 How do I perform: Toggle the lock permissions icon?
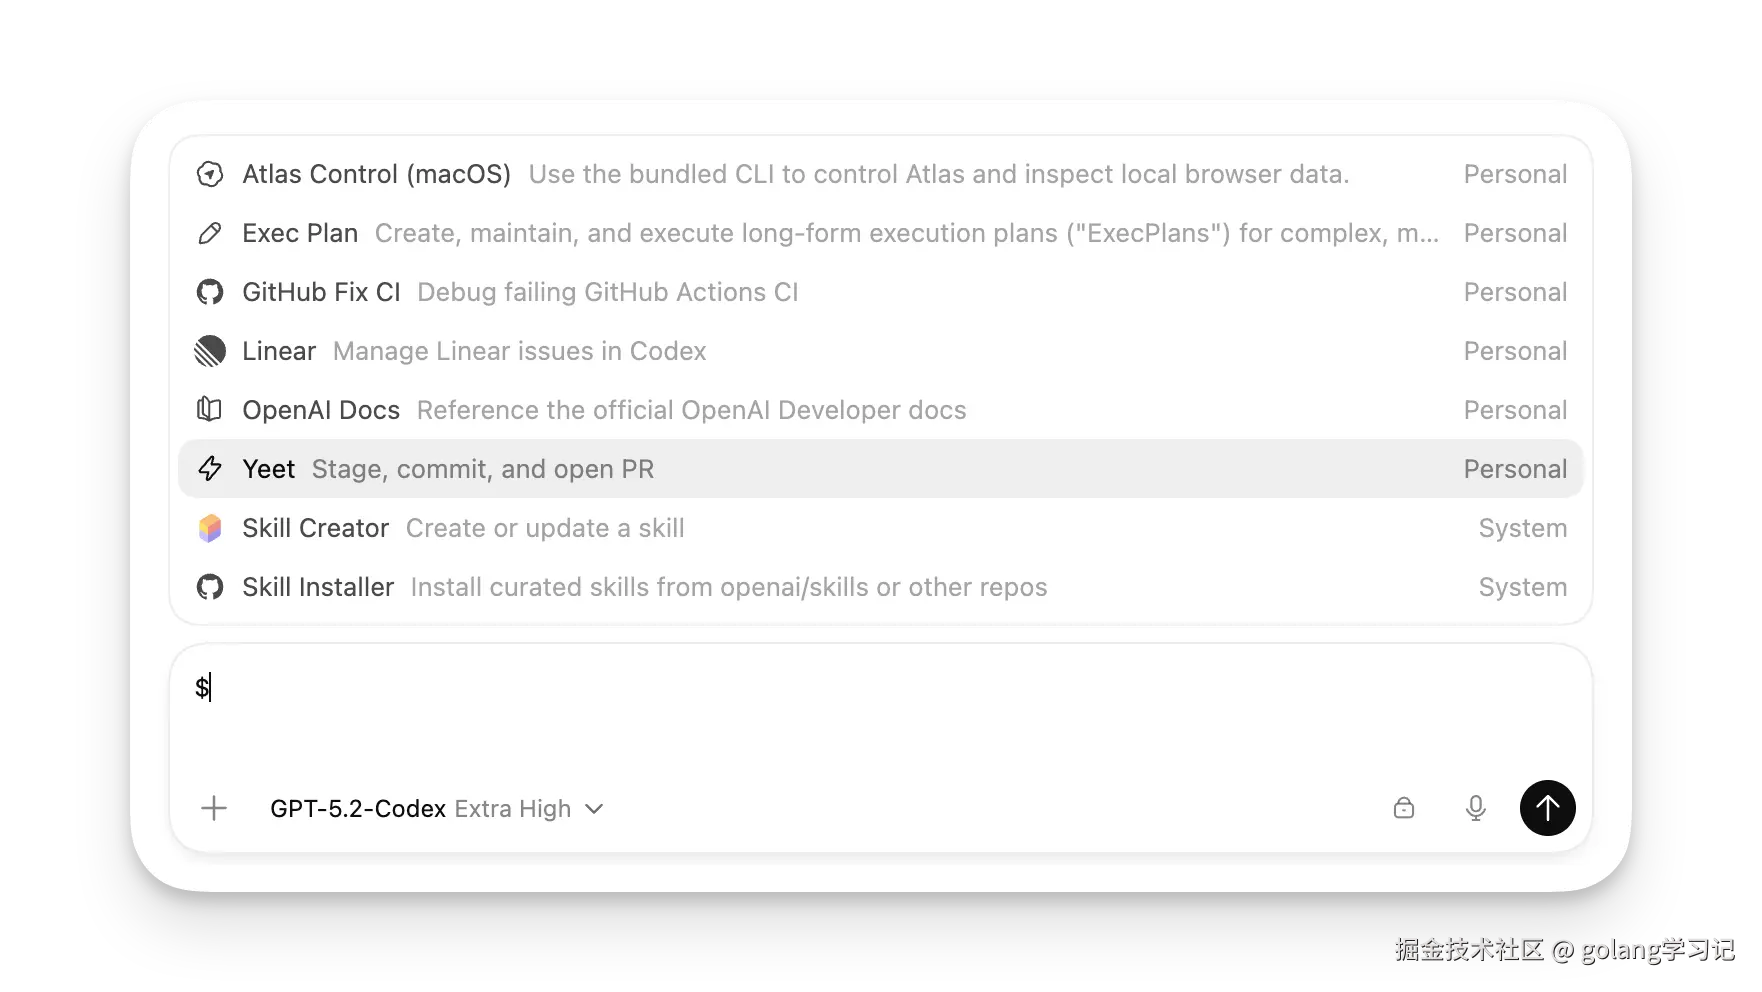click(1404, 808)
